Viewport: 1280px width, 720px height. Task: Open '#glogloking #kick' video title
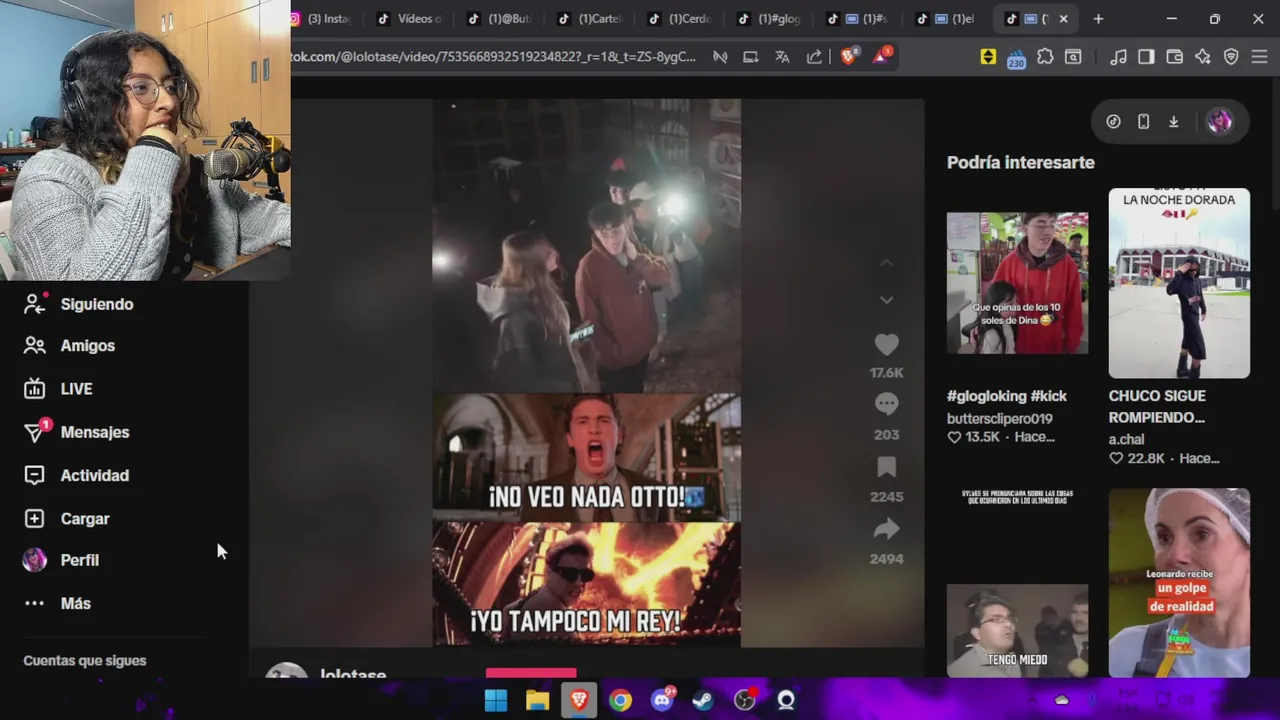[x=1007, y=396]
